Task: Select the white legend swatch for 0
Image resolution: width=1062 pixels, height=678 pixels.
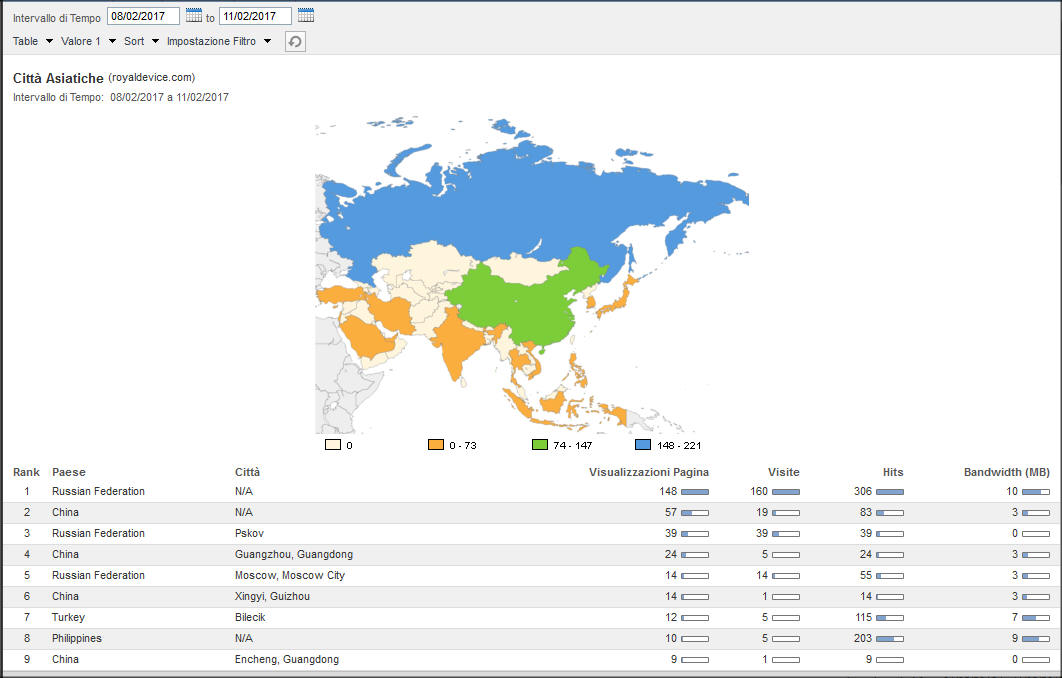Action: coord(333,445)
